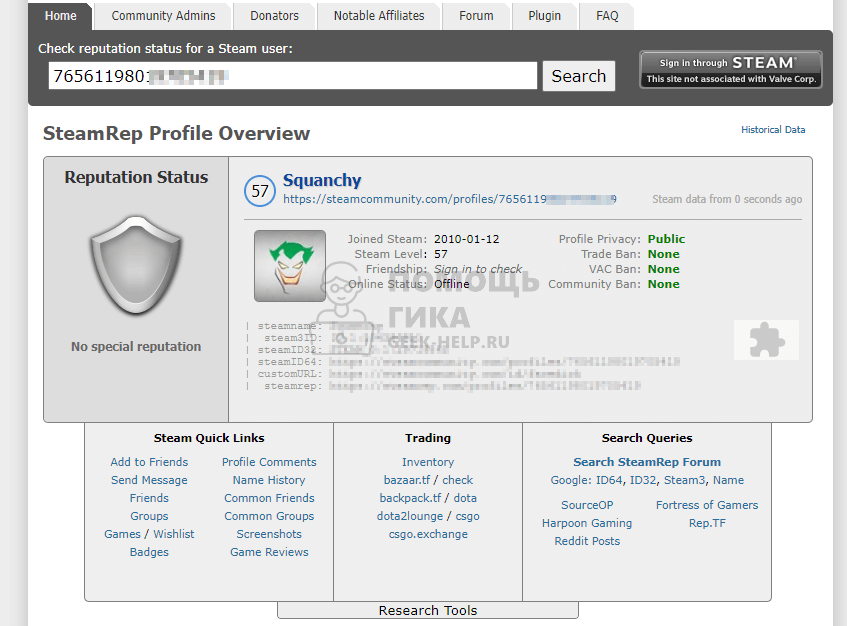This screenshot has height=626, width=847.
Task: Click the Search button
Action: tap(578, 76)
